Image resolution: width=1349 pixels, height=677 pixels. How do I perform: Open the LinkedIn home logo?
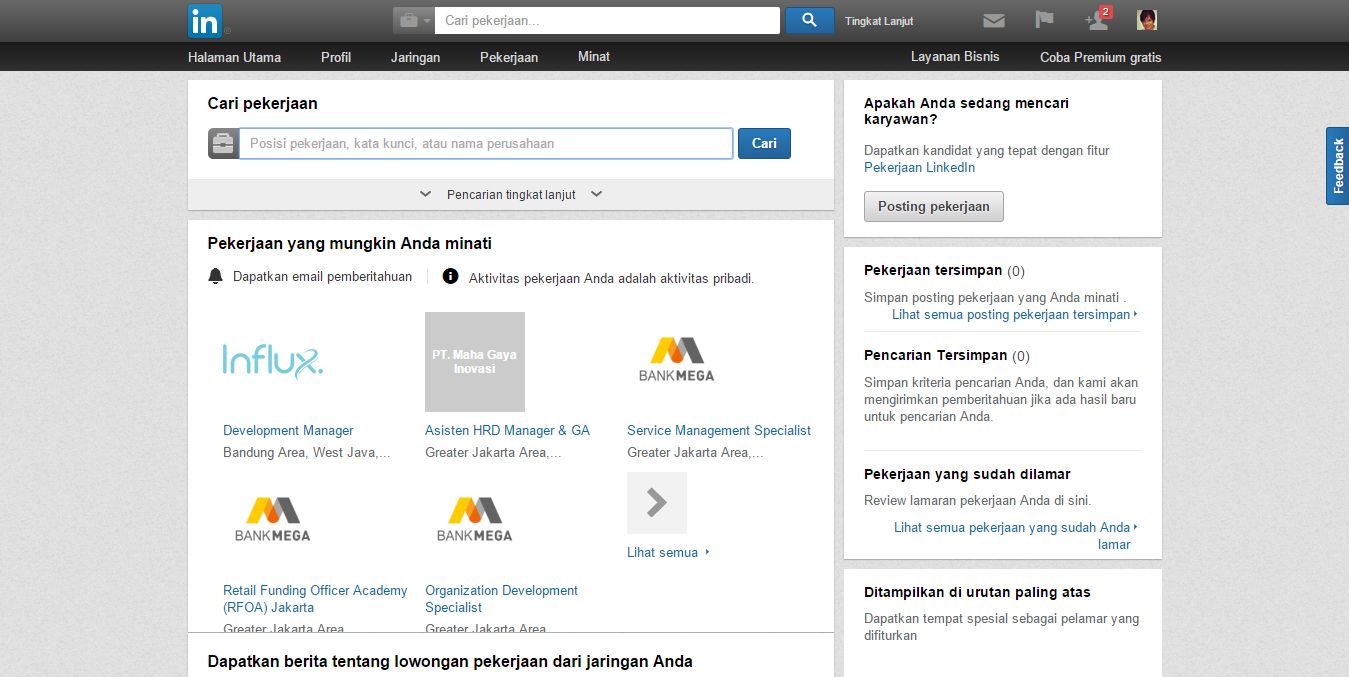pos(205,20)
